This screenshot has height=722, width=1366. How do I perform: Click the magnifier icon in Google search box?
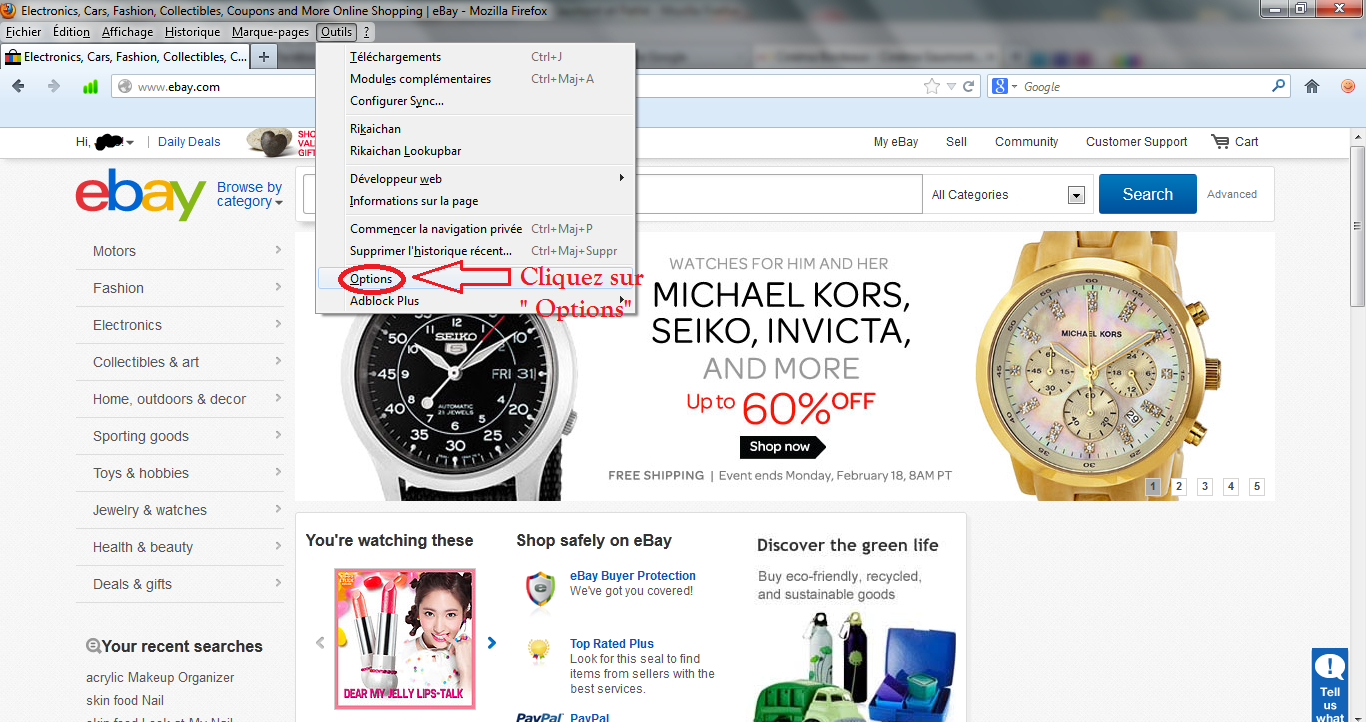pyautogui.click(x=1278, y=87)
